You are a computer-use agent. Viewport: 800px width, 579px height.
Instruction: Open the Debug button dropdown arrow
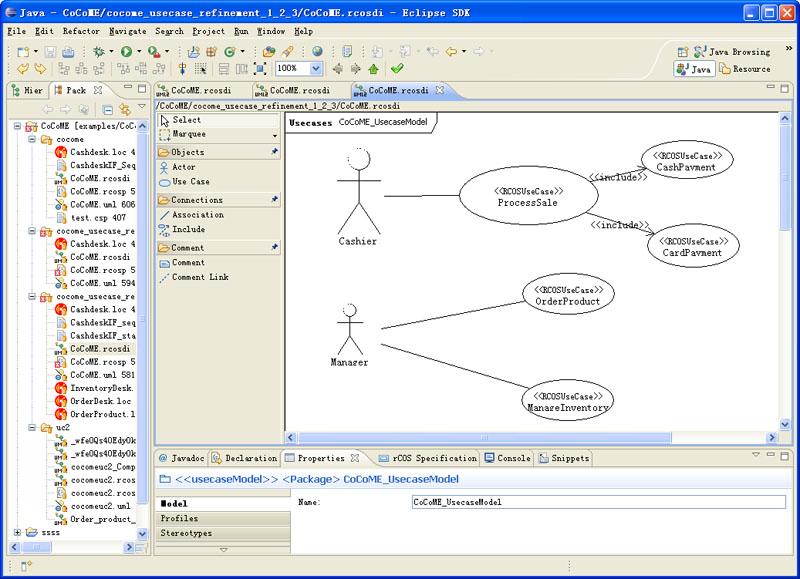(x=111, y=52)
